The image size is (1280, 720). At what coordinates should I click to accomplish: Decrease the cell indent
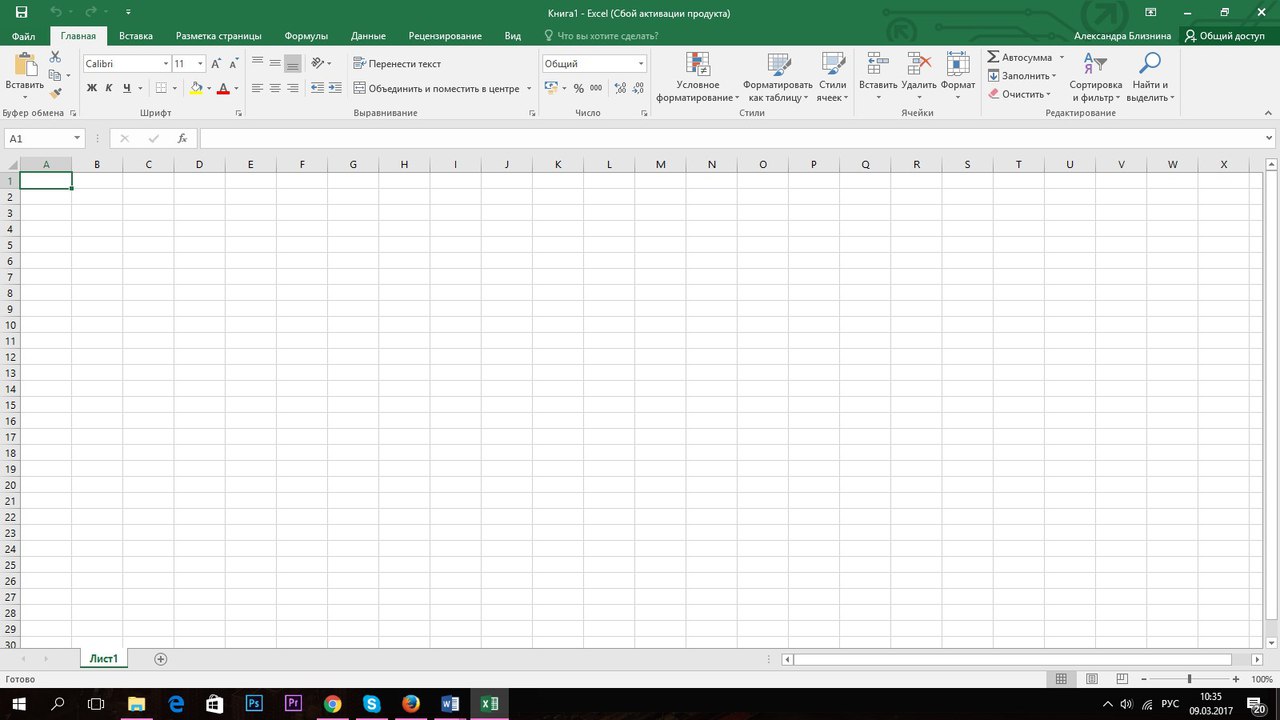pyautogui.click(x=318, y=88)
